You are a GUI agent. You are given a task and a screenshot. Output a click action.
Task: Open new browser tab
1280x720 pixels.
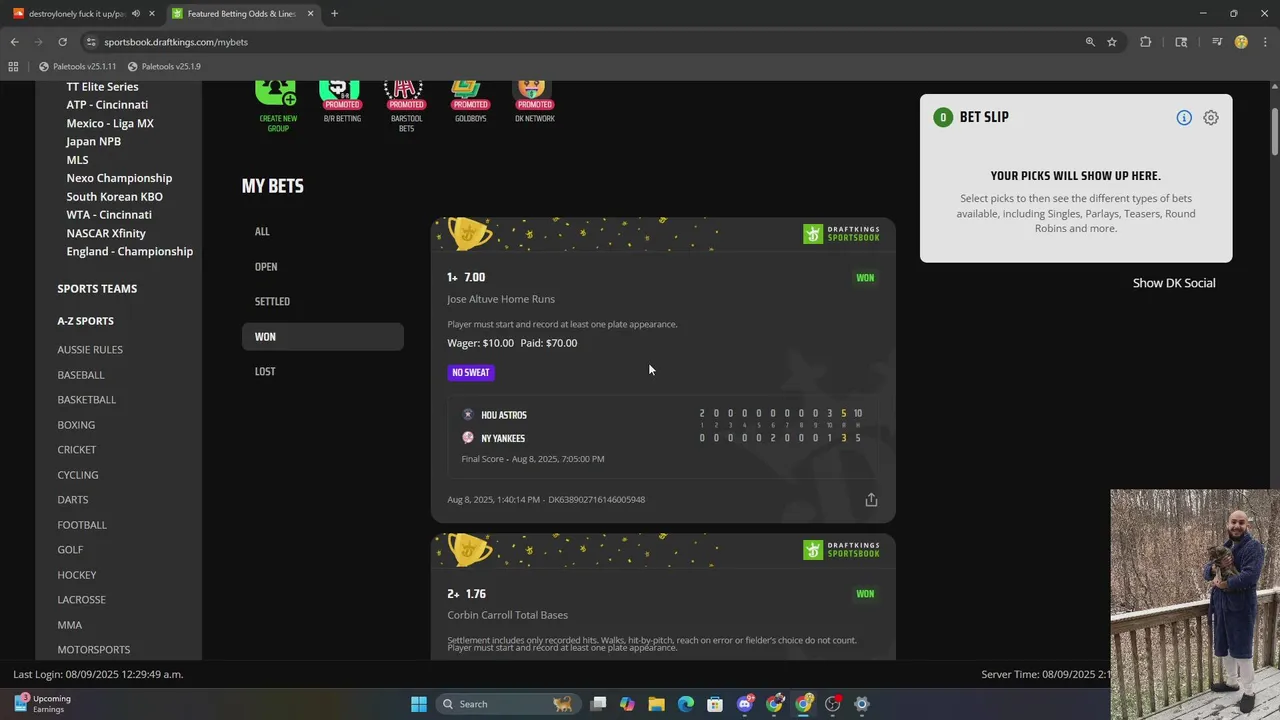pyautogui.click(x=334, y=13)
